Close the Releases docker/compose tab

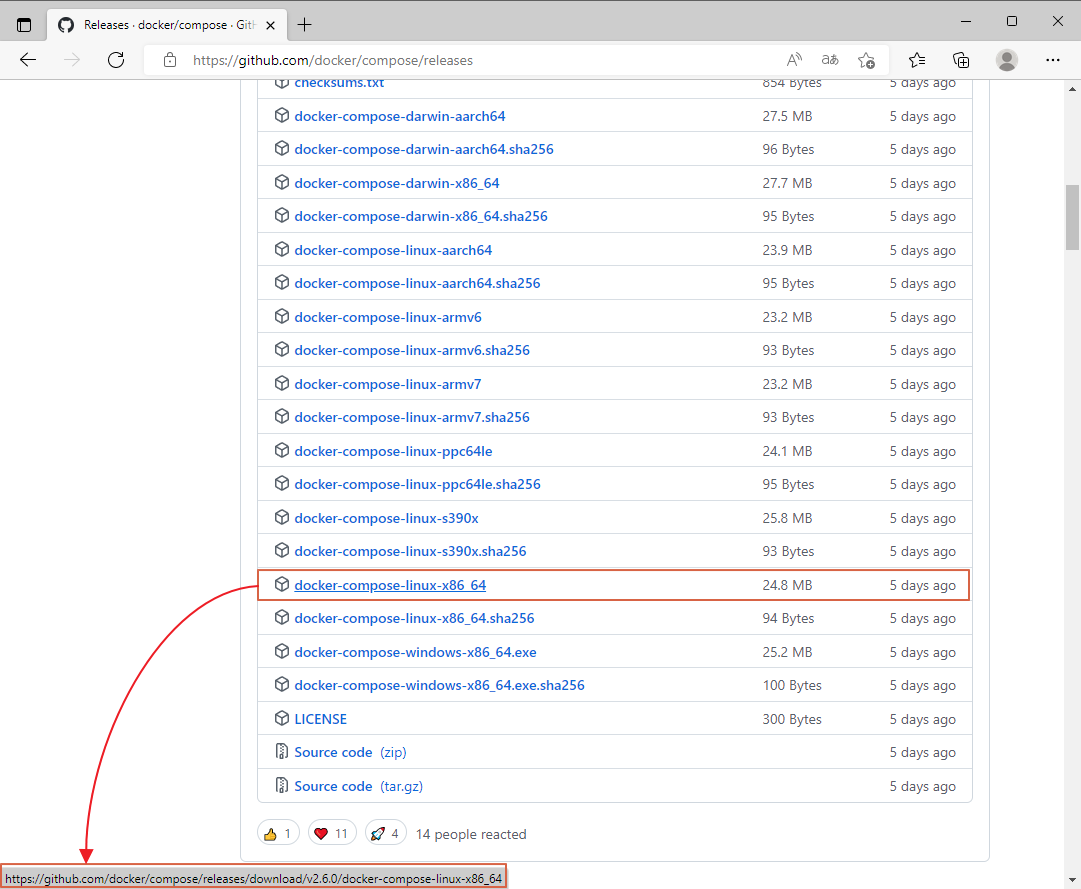pos(270,25)
